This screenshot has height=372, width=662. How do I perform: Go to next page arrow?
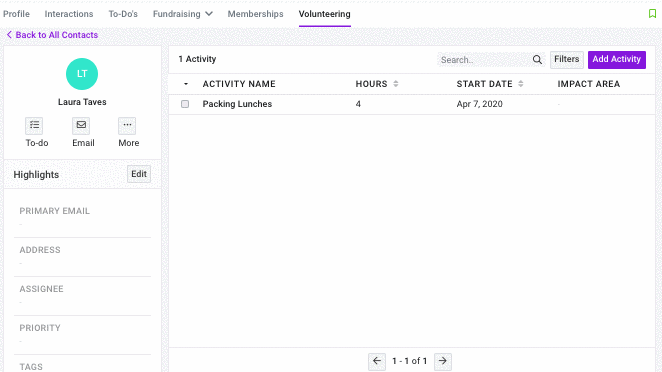tap(442, 361)
